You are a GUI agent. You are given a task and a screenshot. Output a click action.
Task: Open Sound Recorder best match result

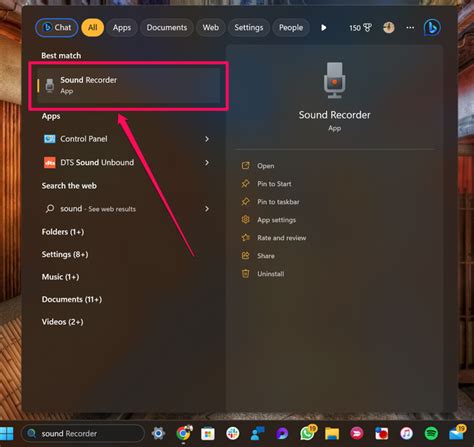coord(129,85)
